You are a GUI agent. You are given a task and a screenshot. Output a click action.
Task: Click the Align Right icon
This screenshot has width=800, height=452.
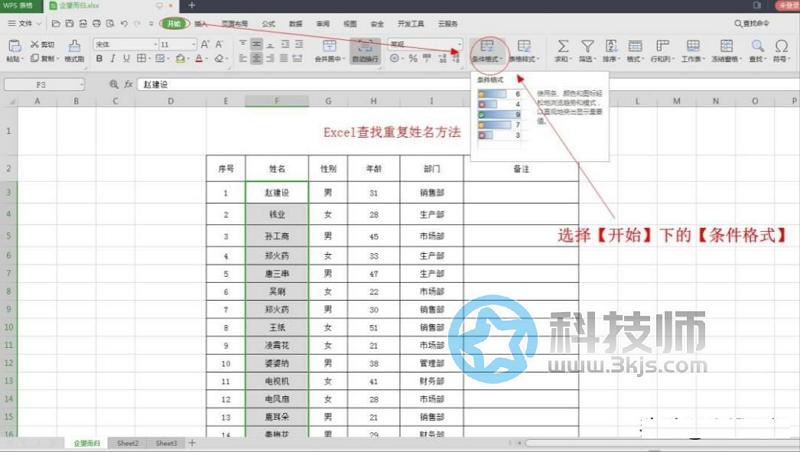pos(270,59)
